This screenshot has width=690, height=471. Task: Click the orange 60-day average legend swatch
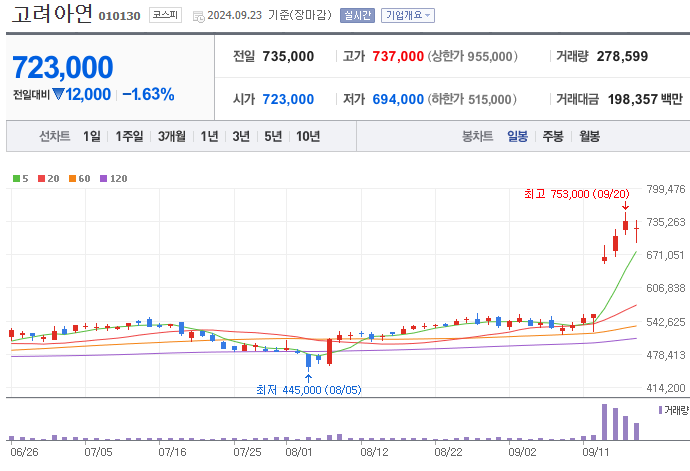73,179
